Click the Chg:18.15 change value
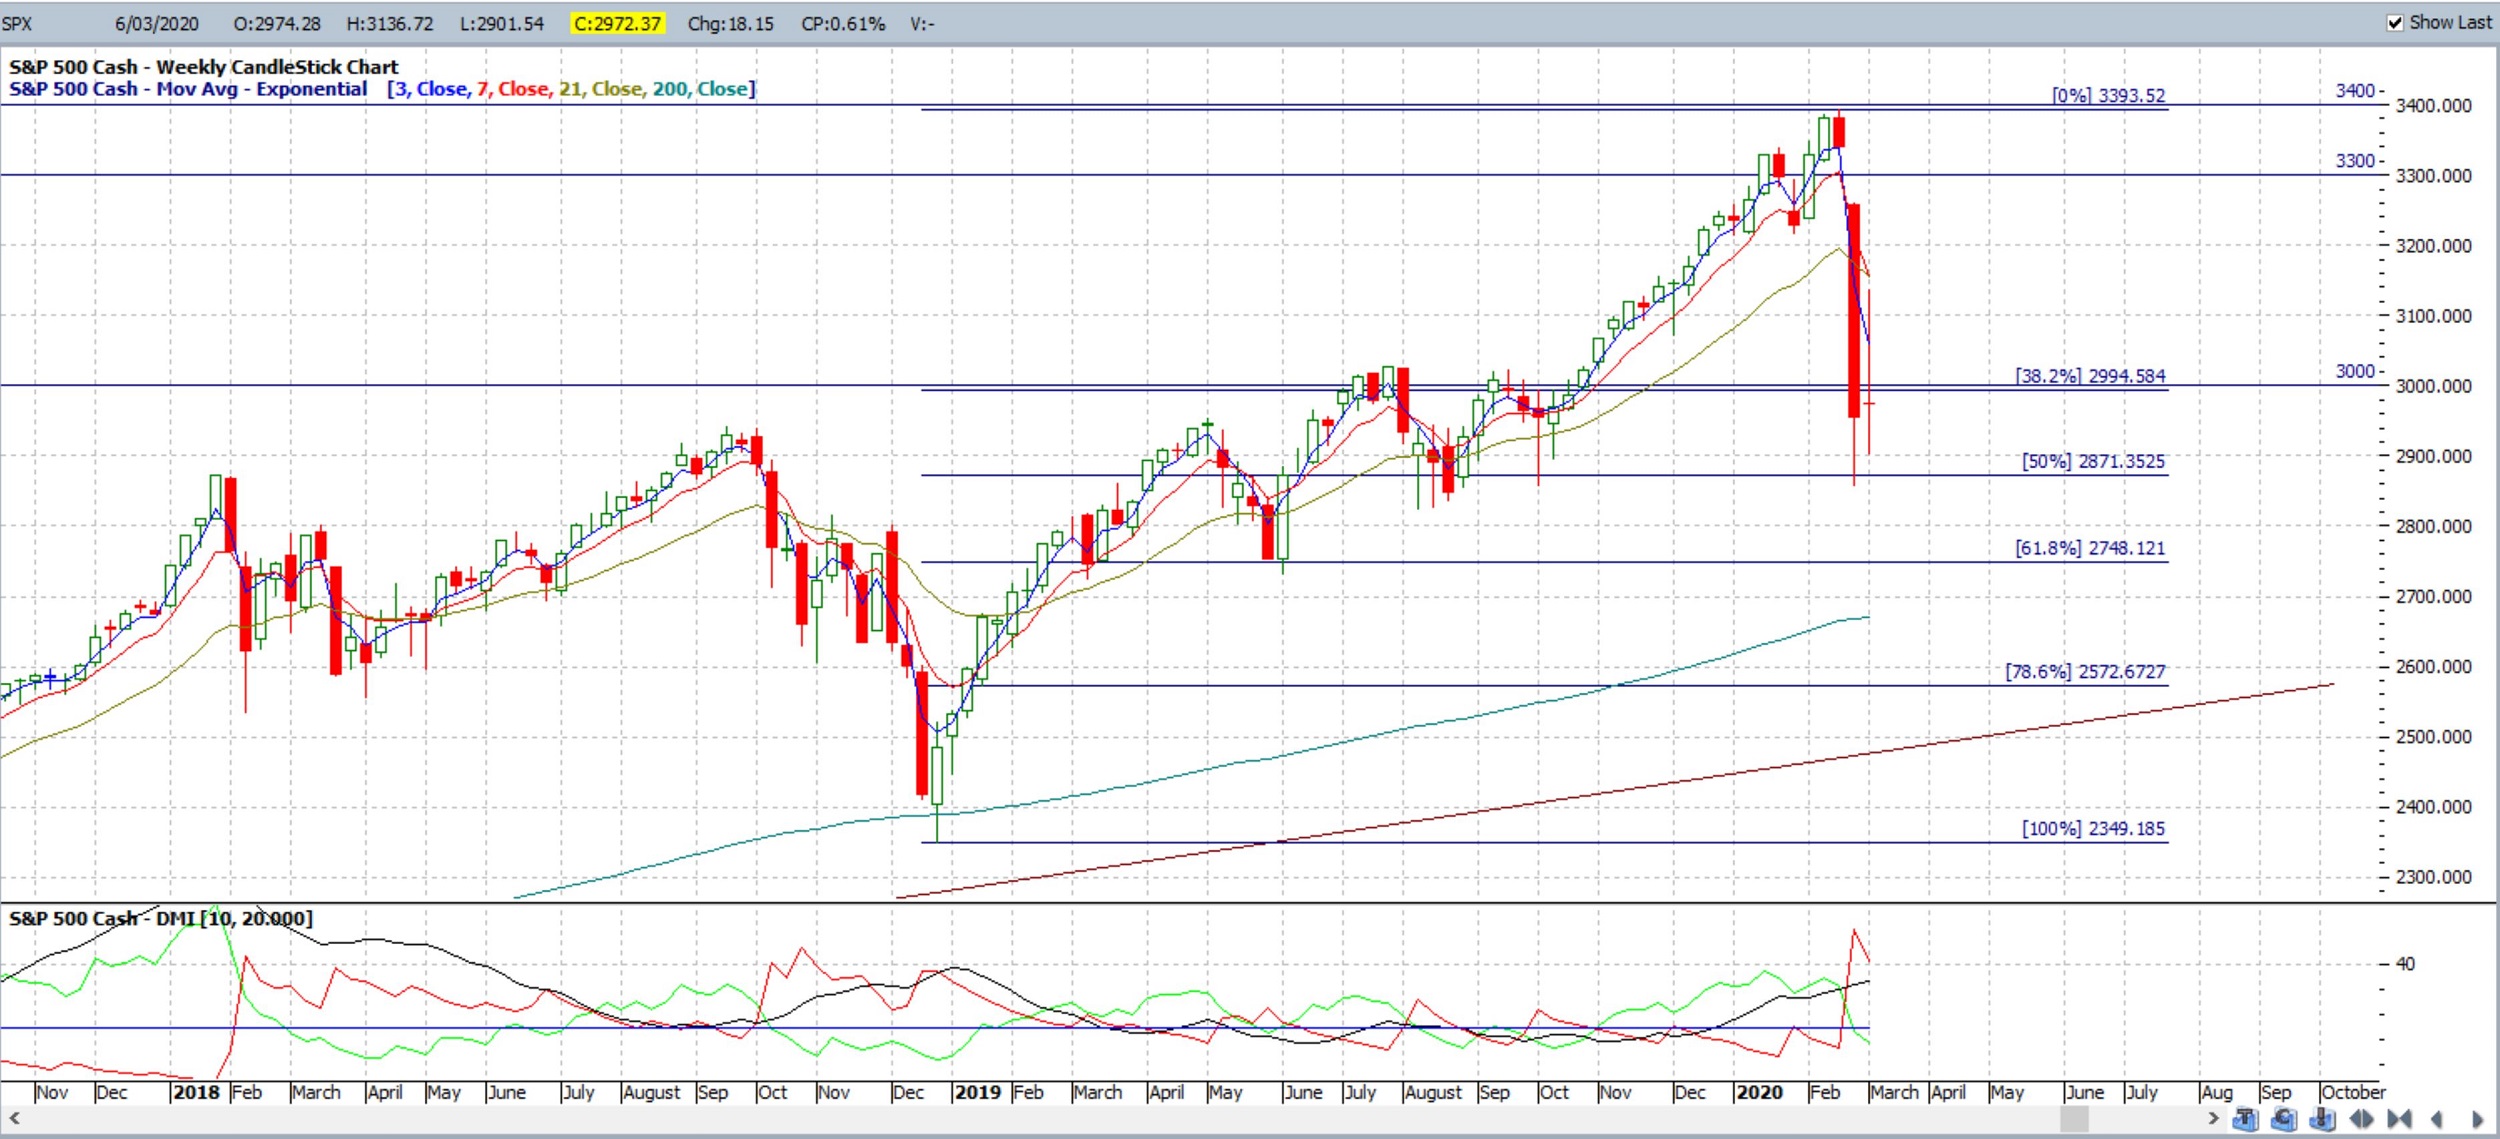 (731, 23)
